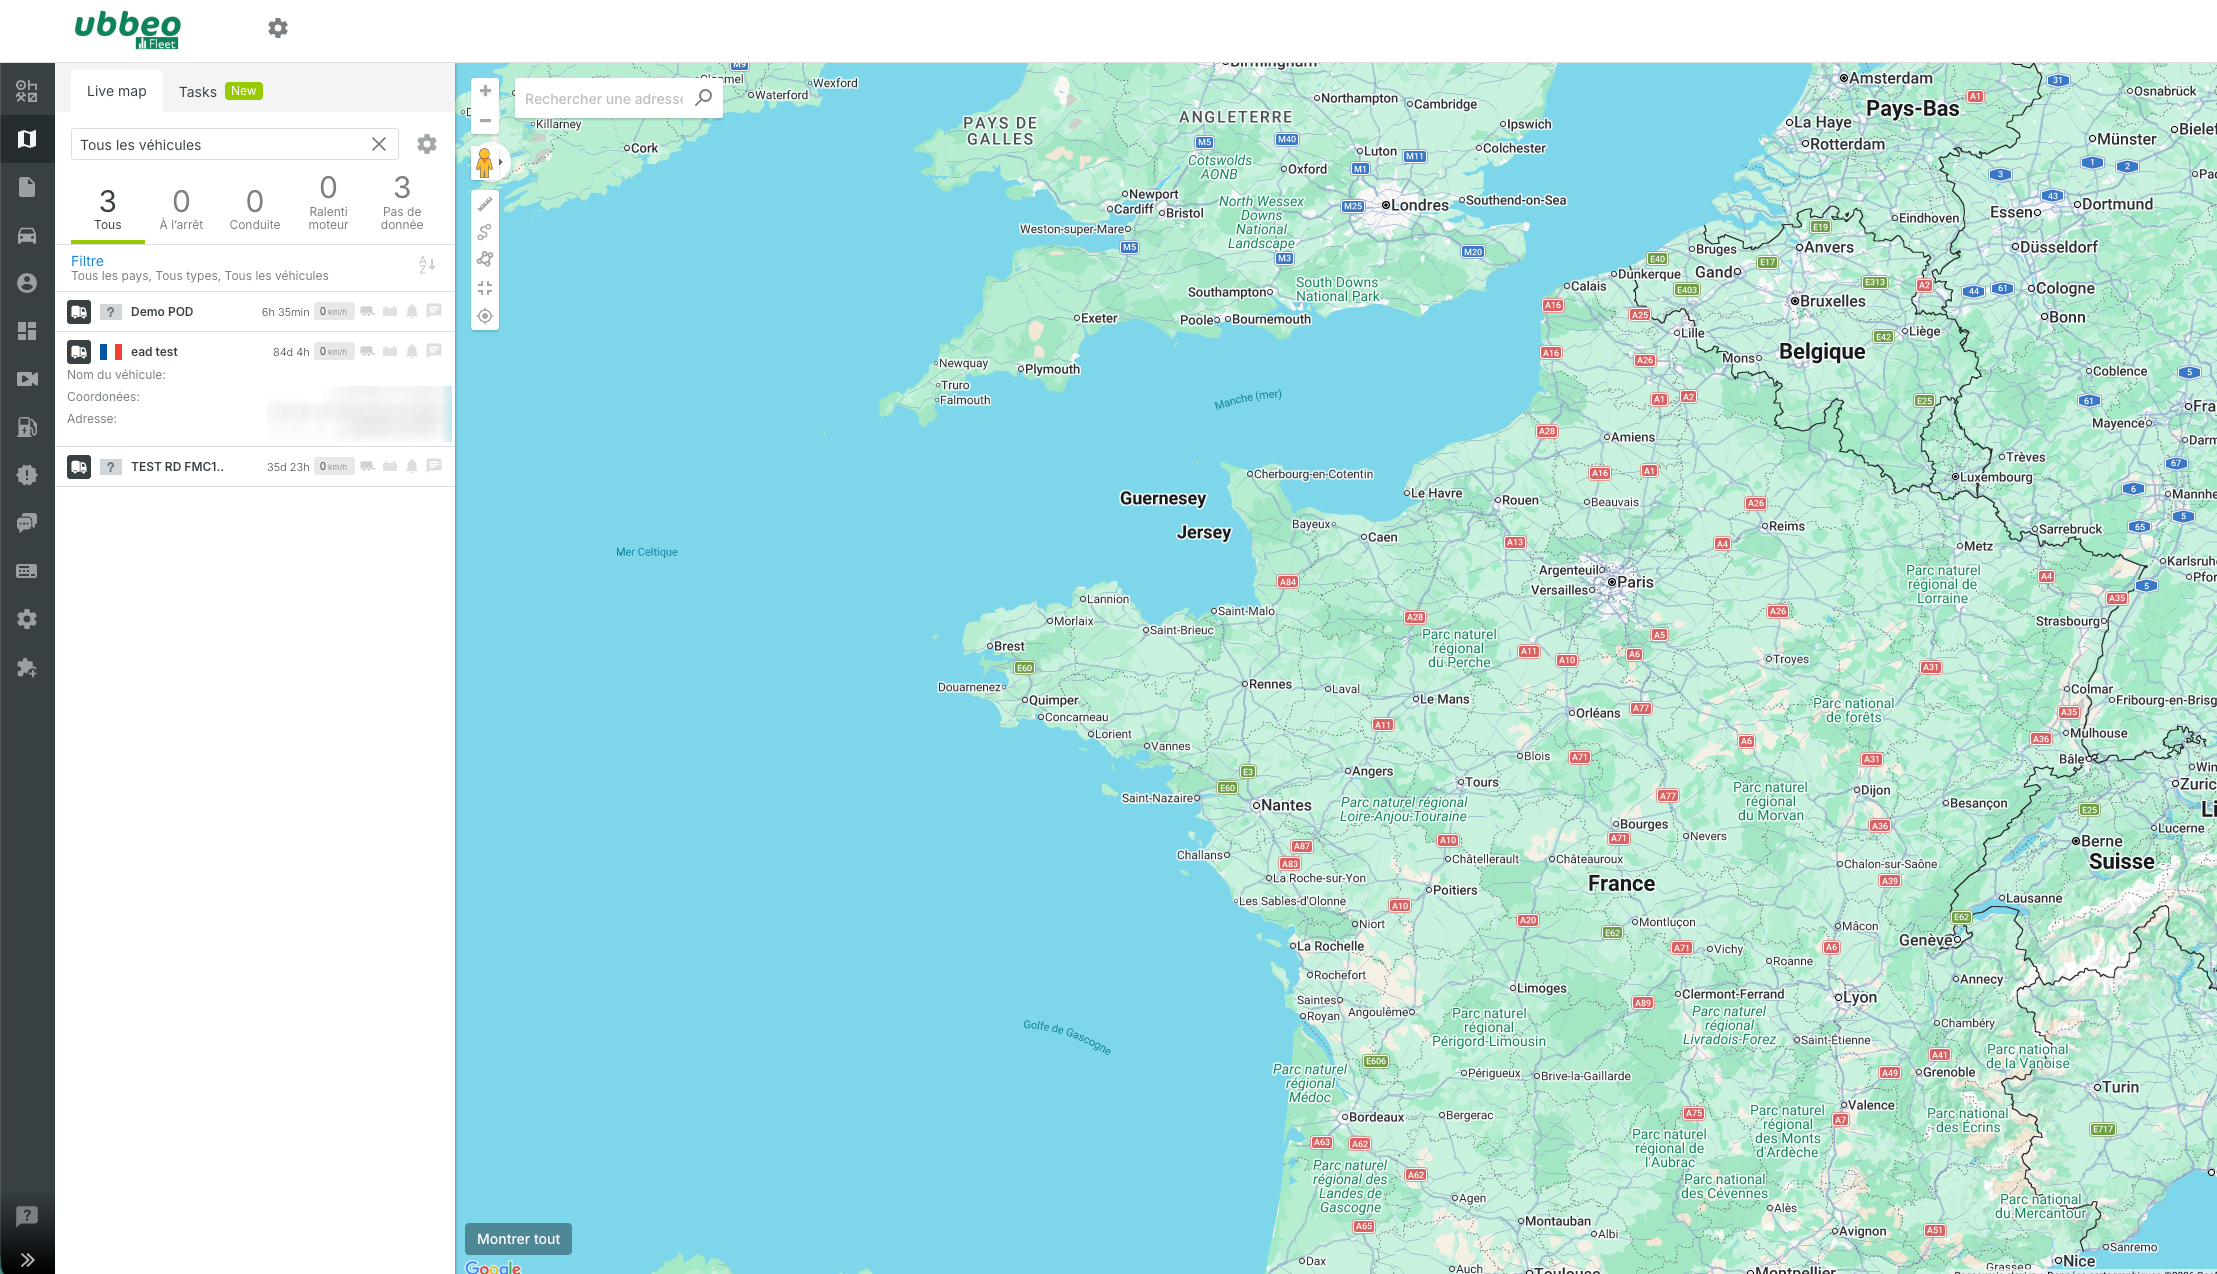Click the address search magnifier
Screen dimensions: 2217x1274
[704, 98]
